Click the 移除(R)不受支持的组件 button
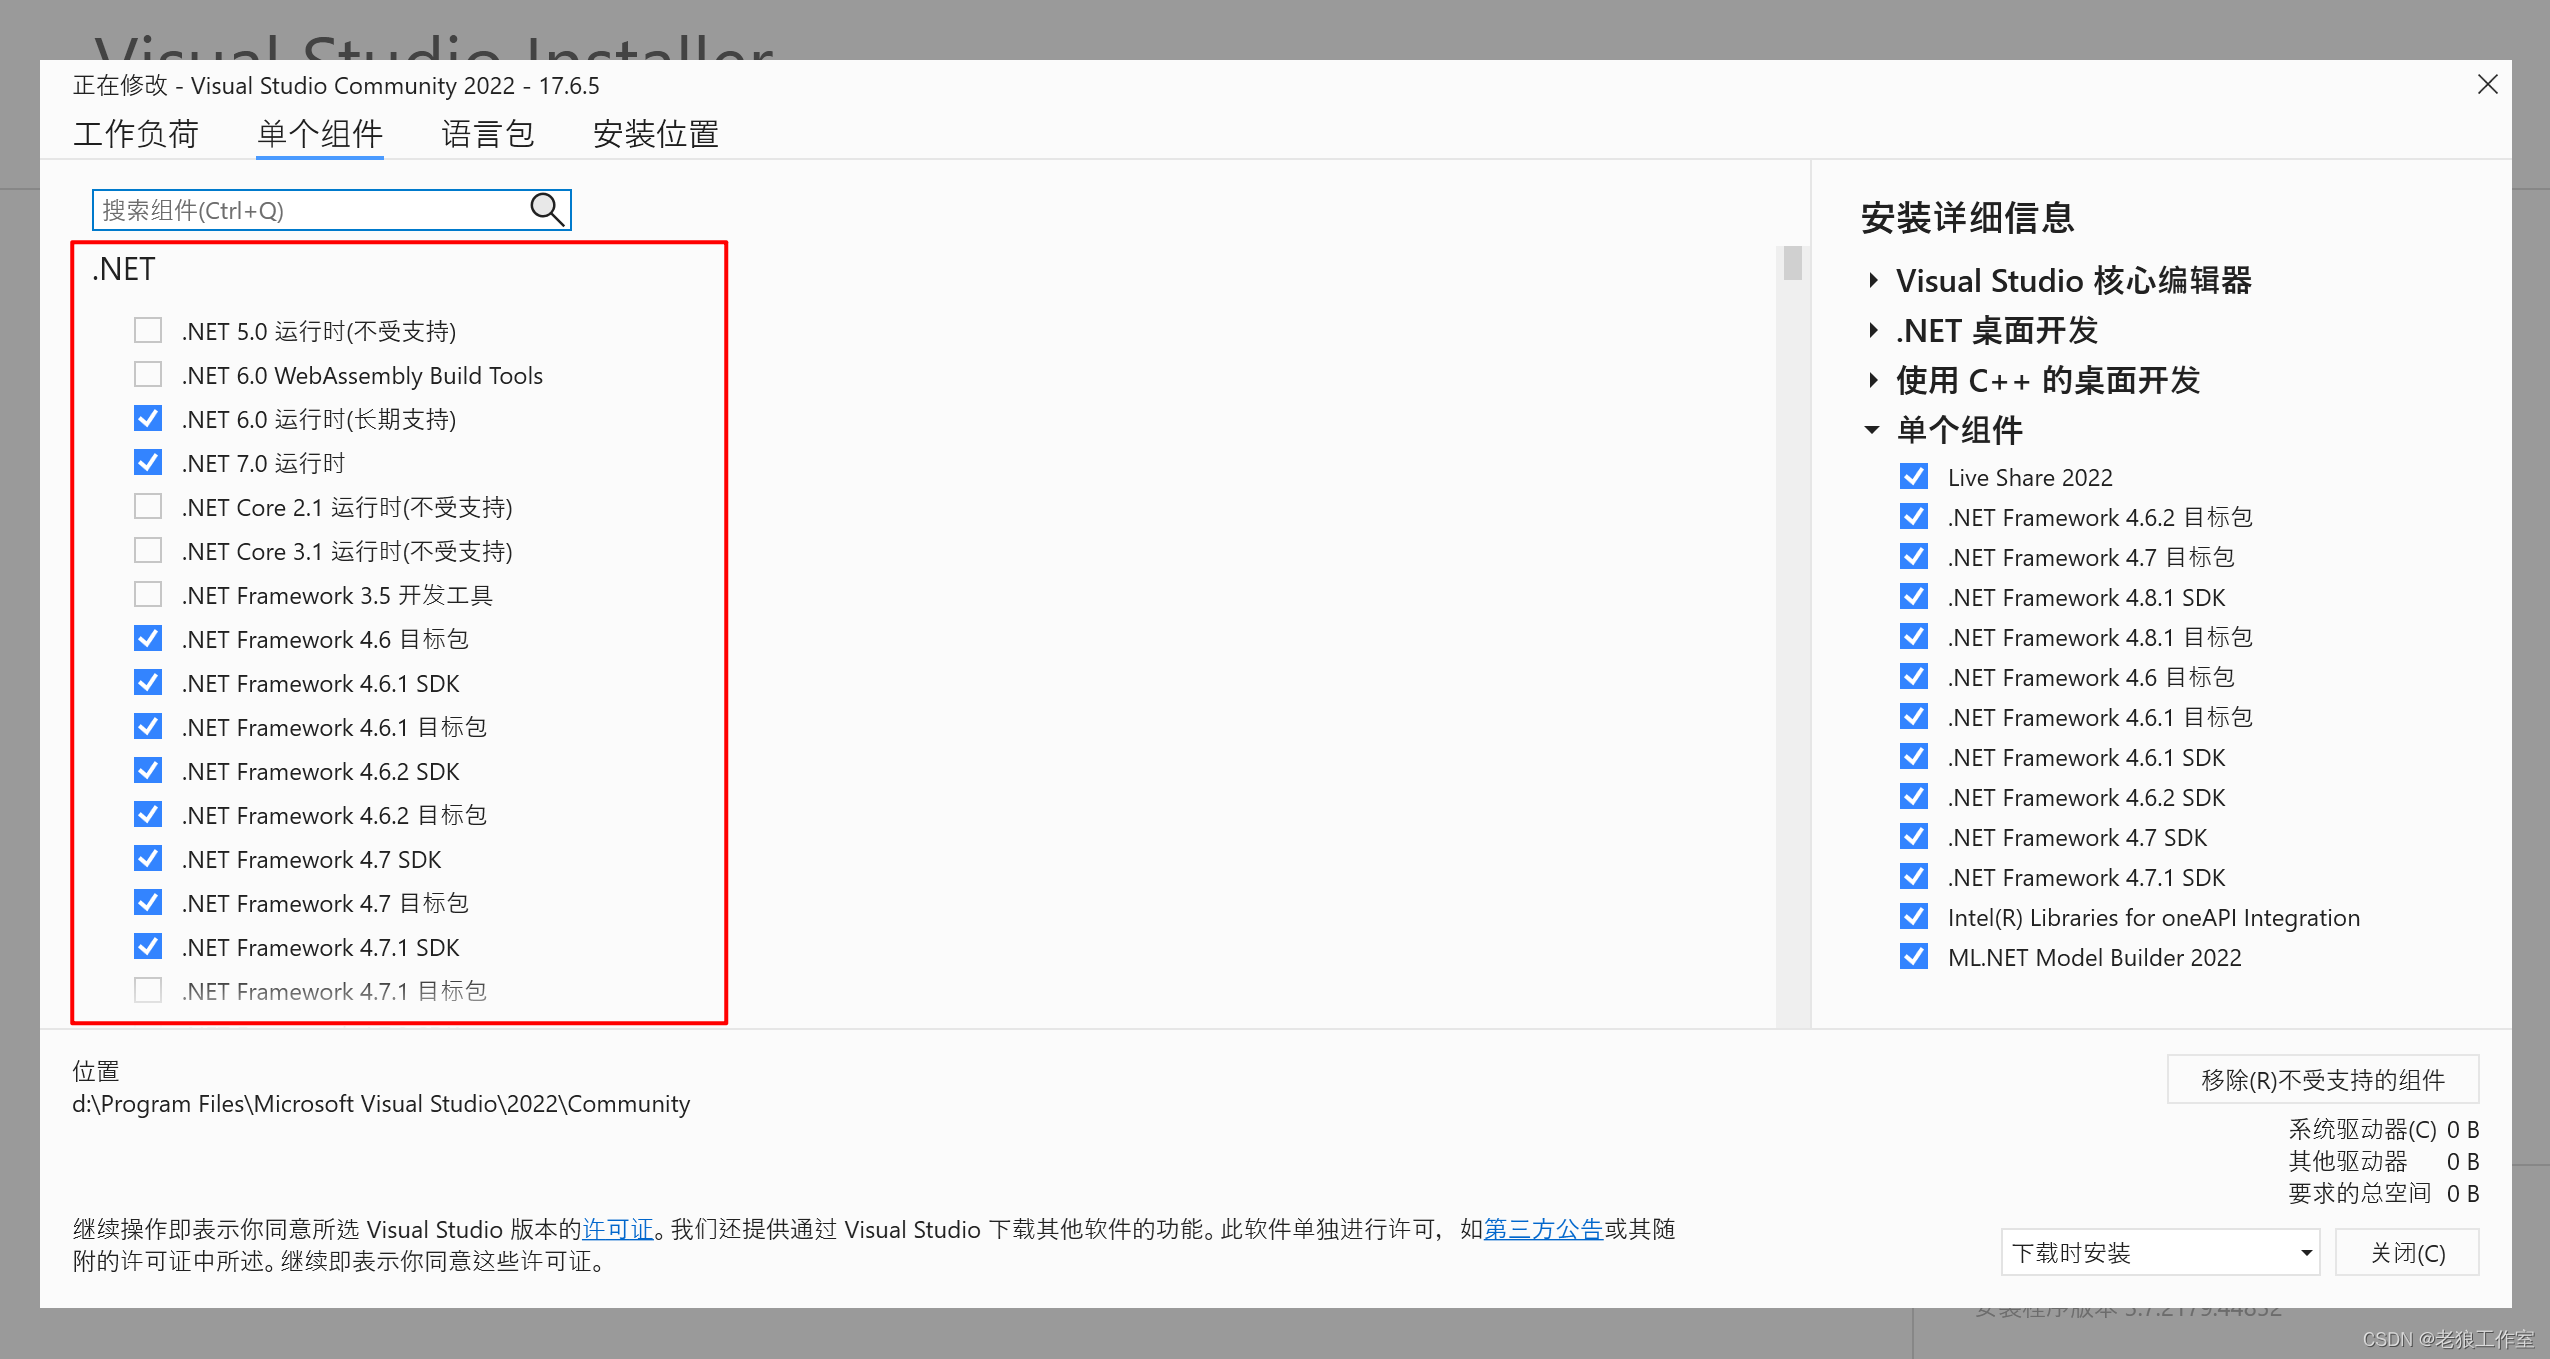The image size is (2550, 1359). click(x=2322, y=1079)
